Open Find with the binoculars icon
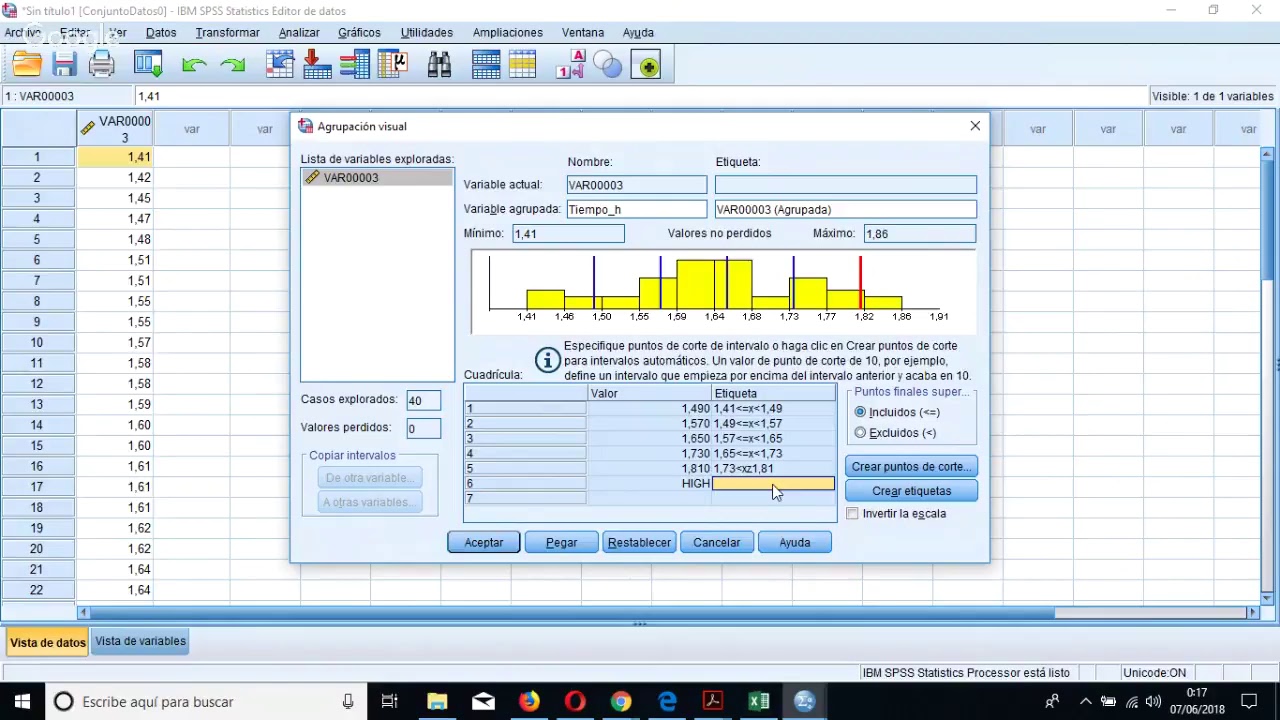 point(439,65)
